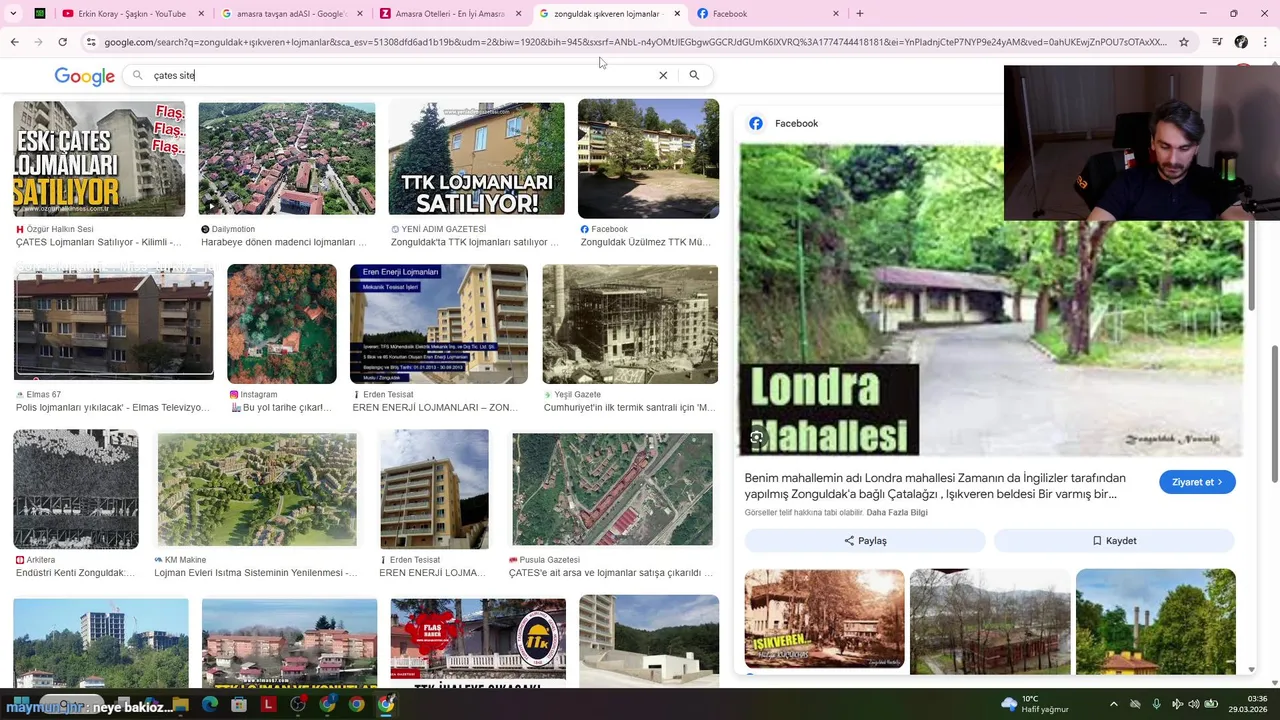The width and height of the screenshot is (1280, 720).
Task: Open a new tab with the plus button
Action: pyautogui.click(x=859, y=14)
